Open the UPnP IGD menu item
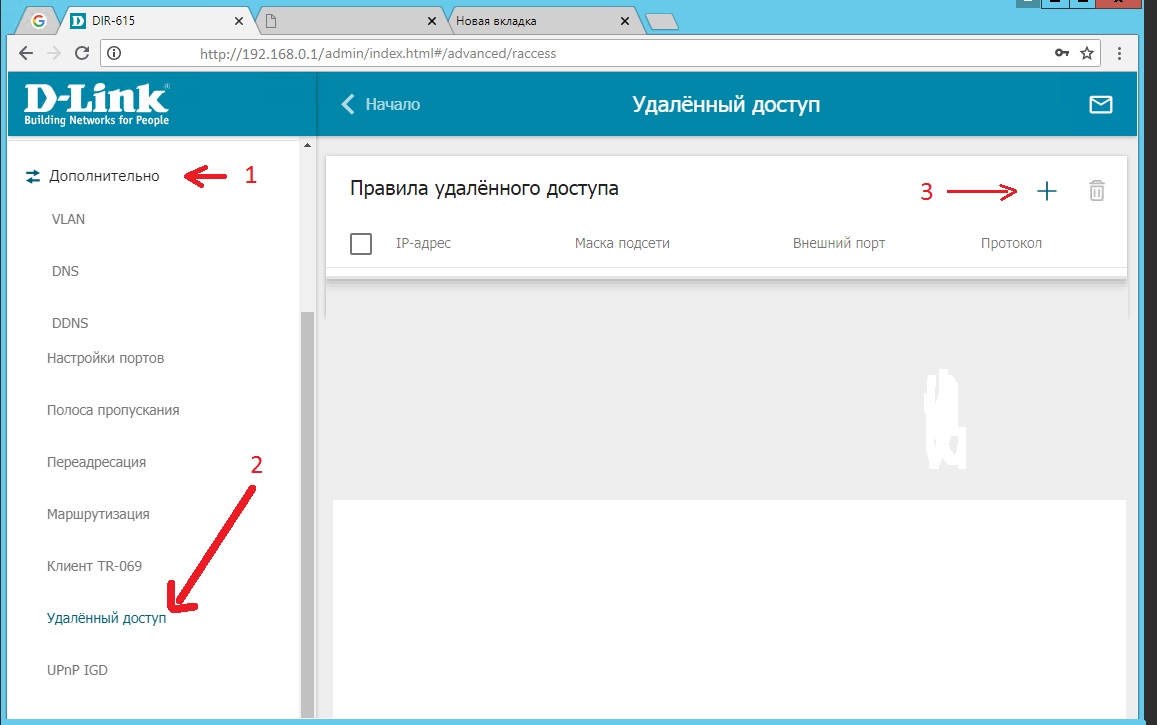This screenshot has height=725, width=1157. 77,670
